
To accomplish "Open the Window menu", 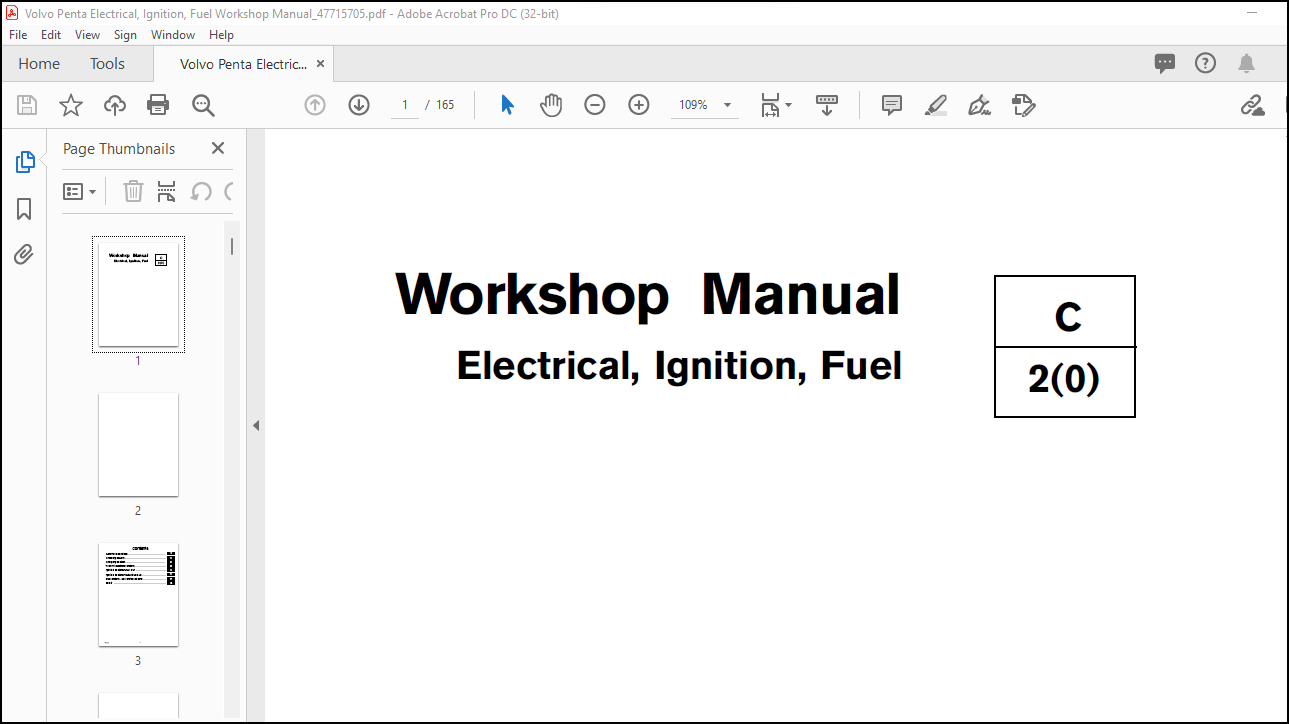I will 173,34.
